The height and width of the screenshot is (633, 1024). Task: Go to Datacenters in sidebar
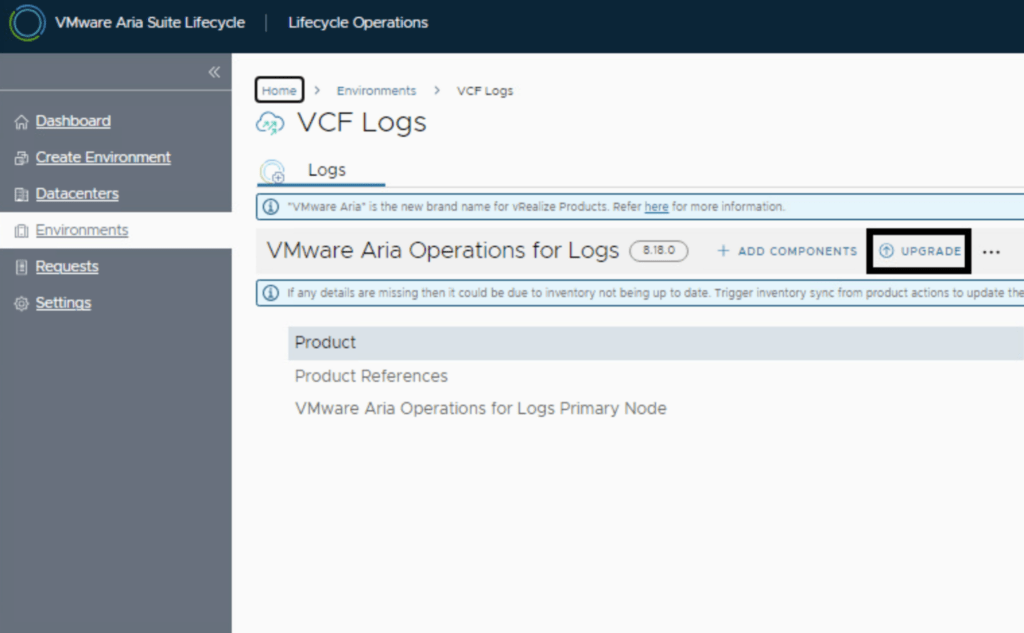[77, 194]
